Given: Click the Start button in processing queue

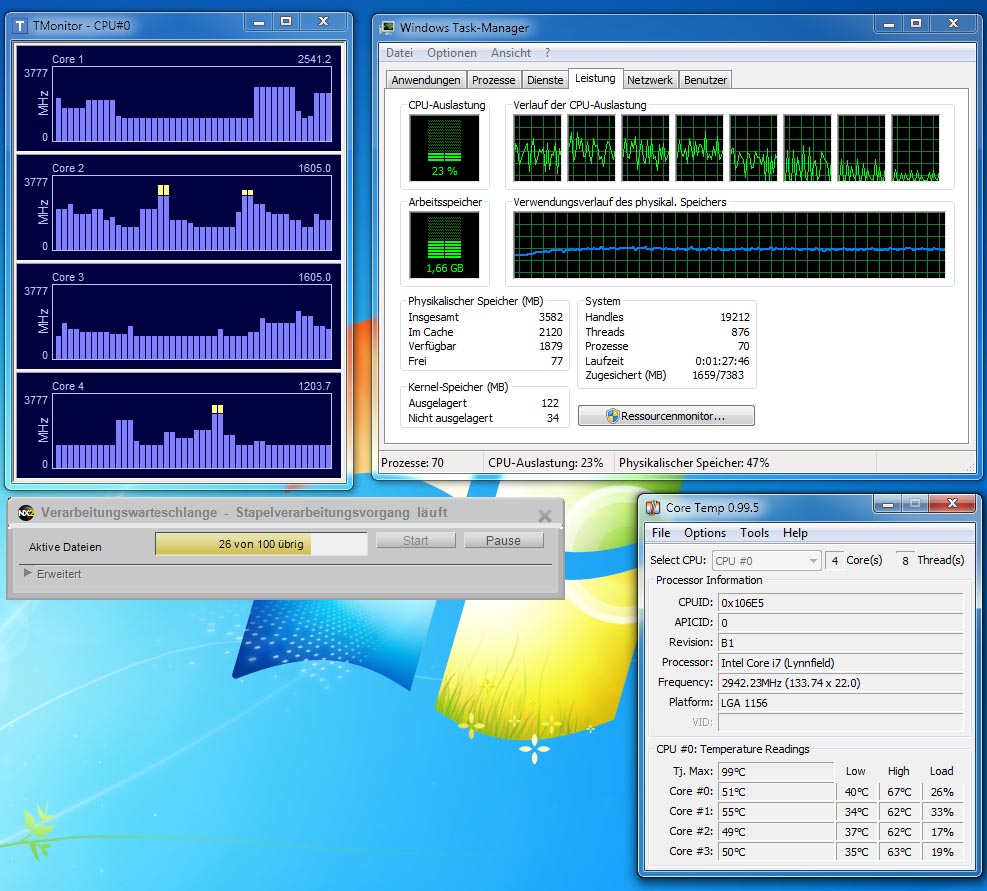Looking at the screenshot, I should 415,540.
